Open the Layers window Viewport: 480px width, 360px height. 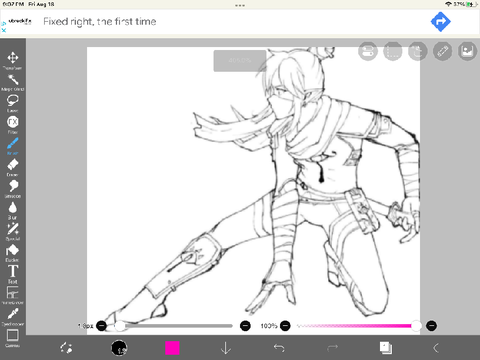click(x=386, y=348)
